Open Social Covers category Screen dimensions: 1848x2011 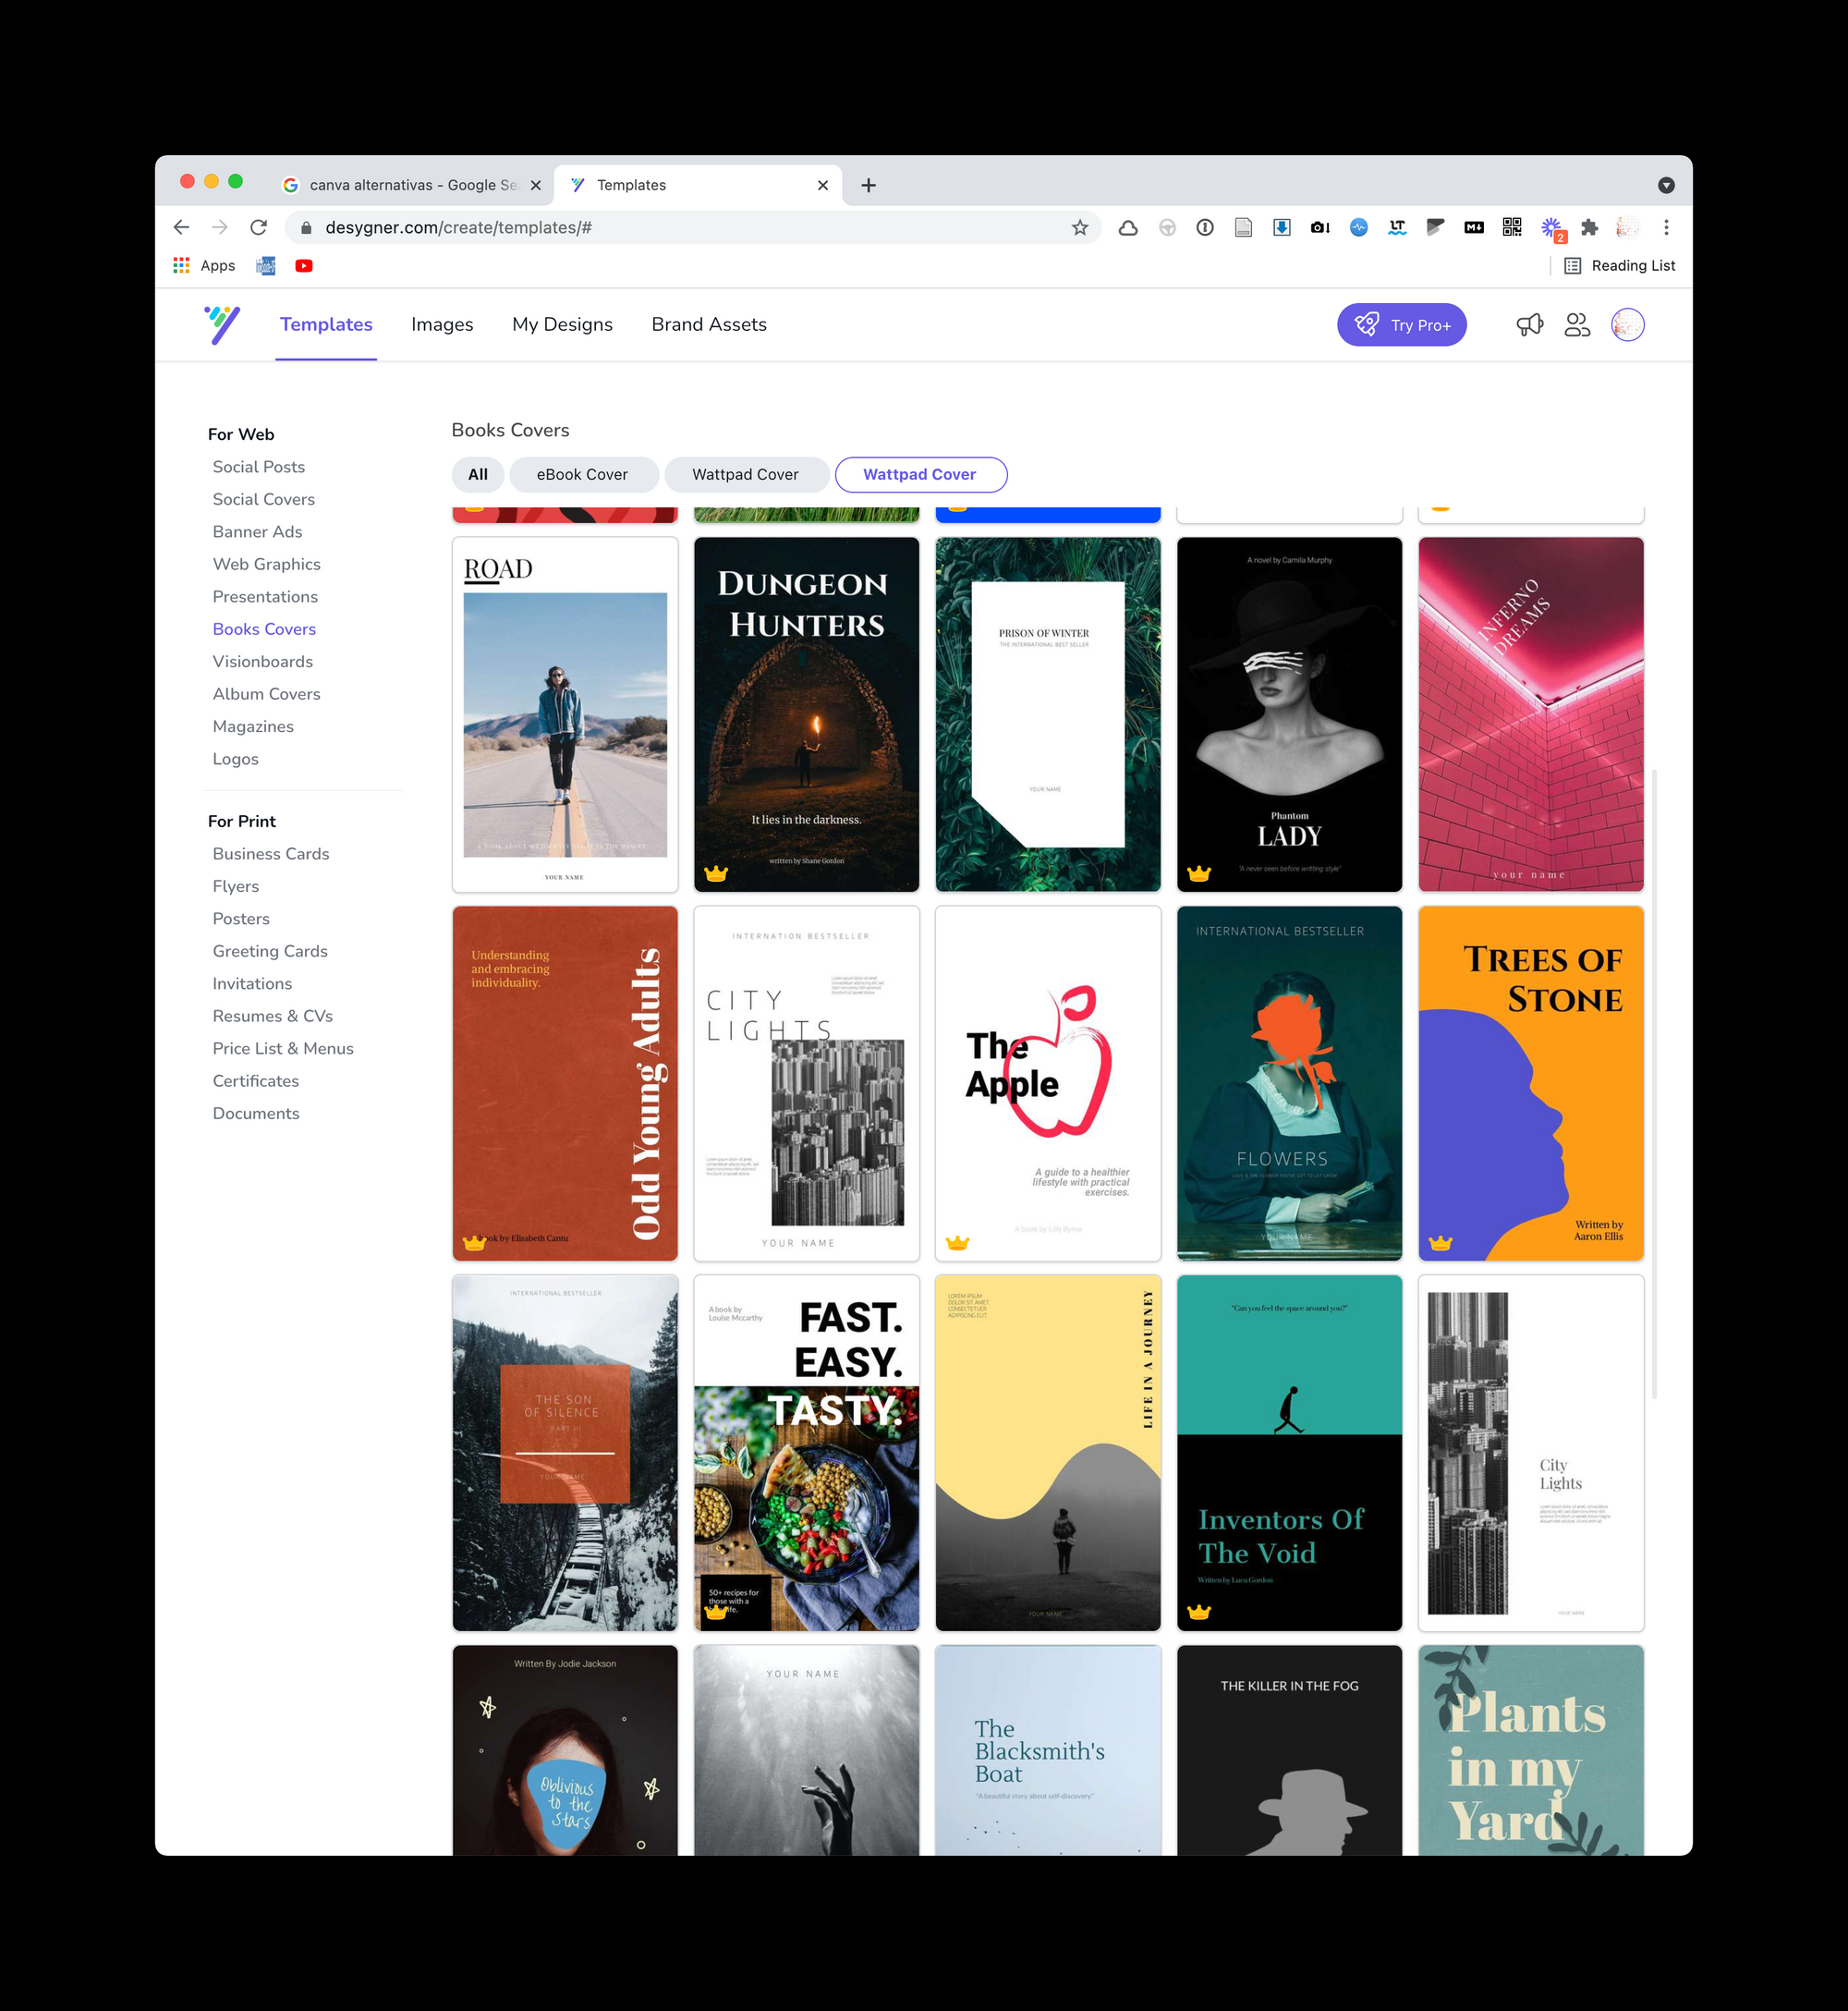click(x=264, y=499)
